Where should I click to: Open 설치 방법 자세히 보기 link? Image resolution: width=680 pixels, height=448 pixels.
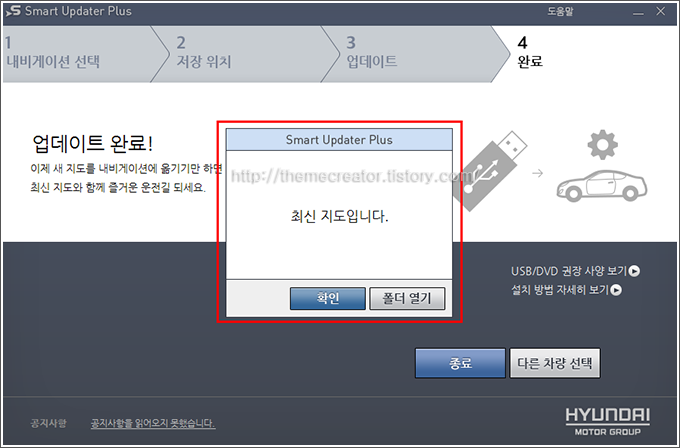pyautogui.click(x=560, y=290)
